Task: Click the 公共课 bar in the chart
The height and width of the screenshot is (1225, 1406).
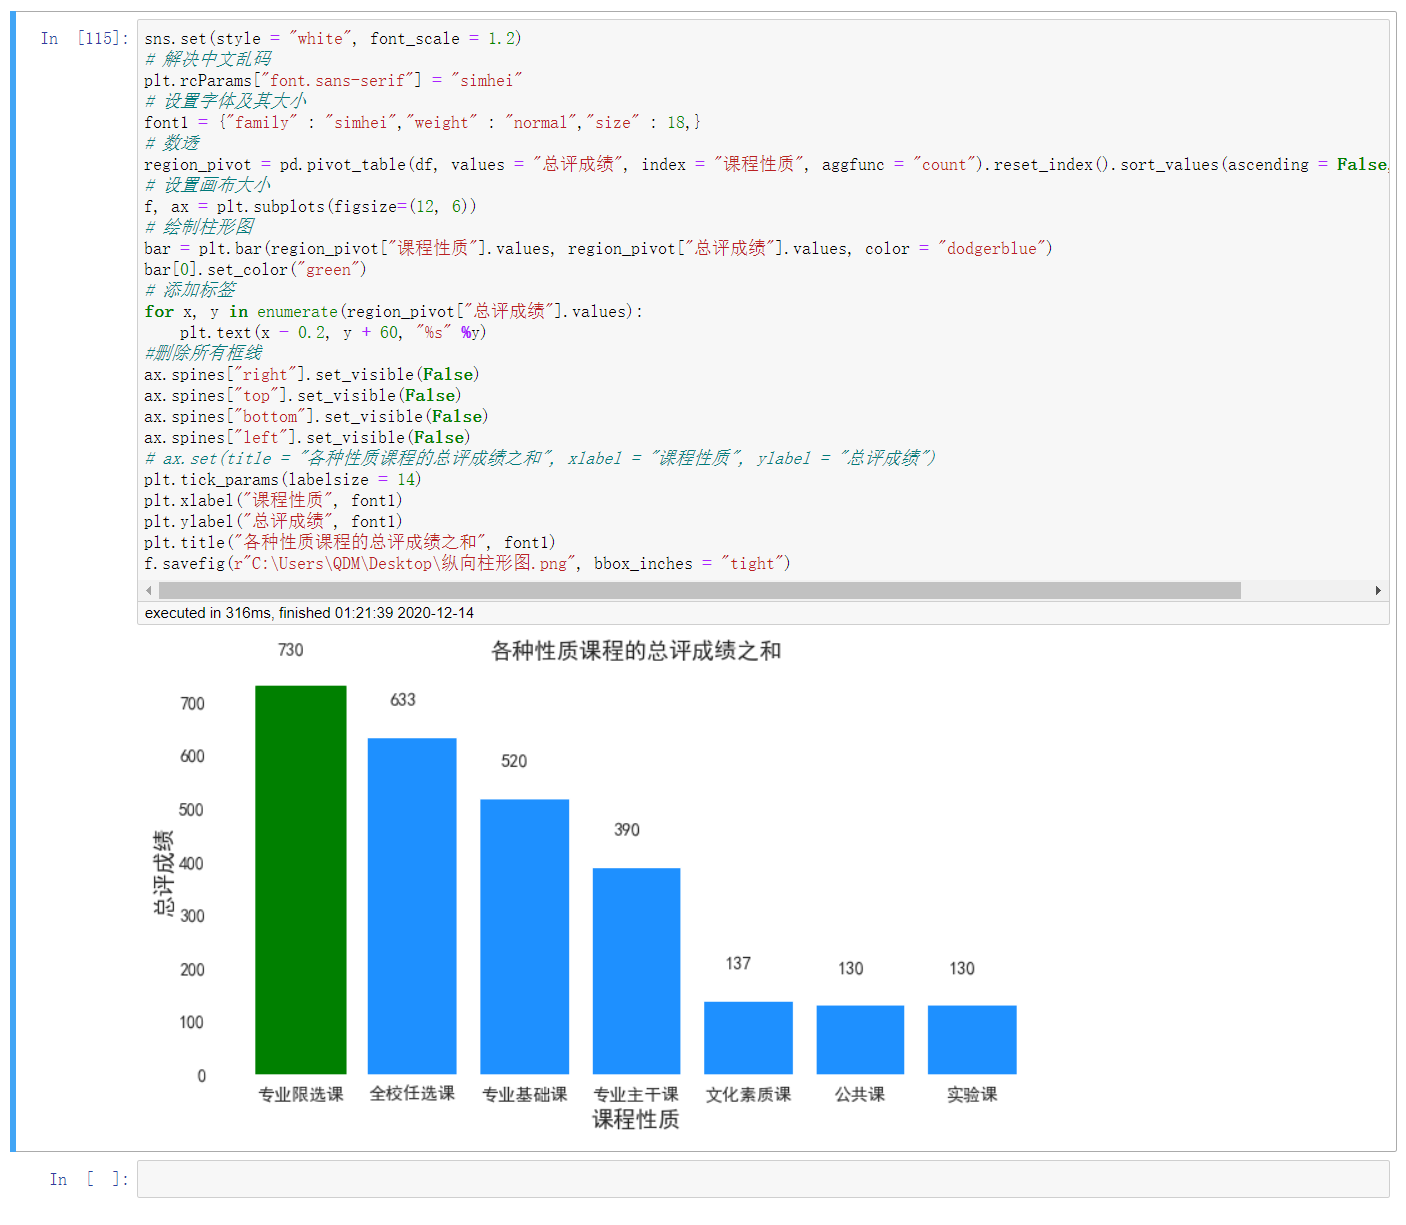Action: (860, 1040)
